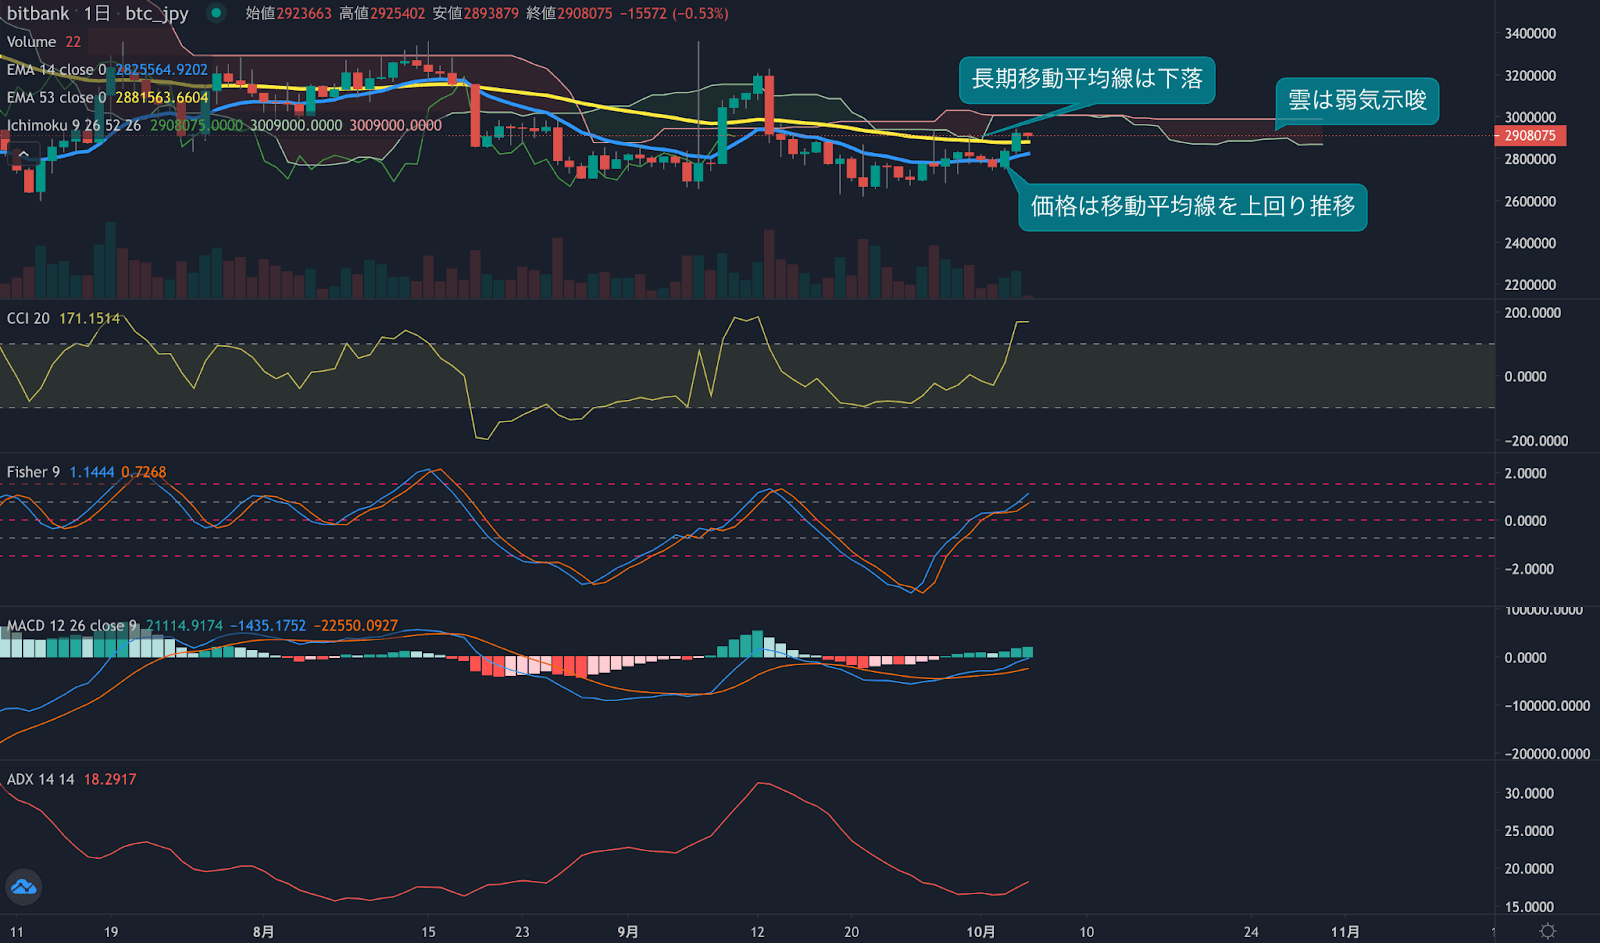
Task: Collapse the legend with the up-arrow icon
Action: coord(22,152)
